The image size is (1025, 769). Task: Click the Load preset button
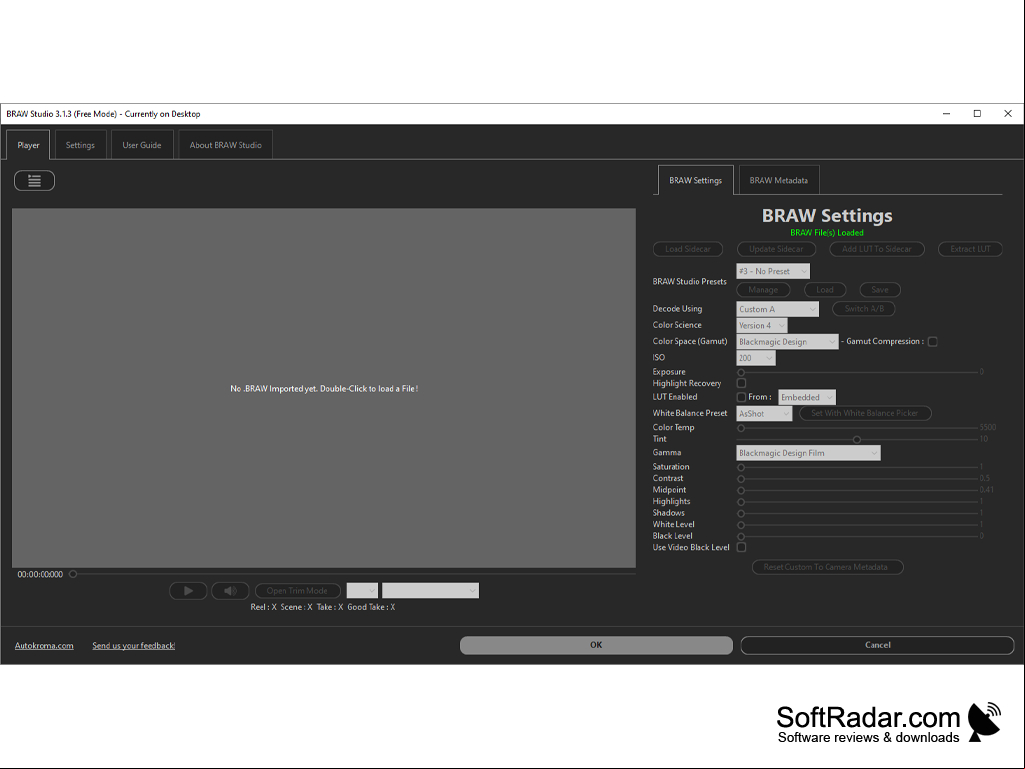(x=825, y=290)
